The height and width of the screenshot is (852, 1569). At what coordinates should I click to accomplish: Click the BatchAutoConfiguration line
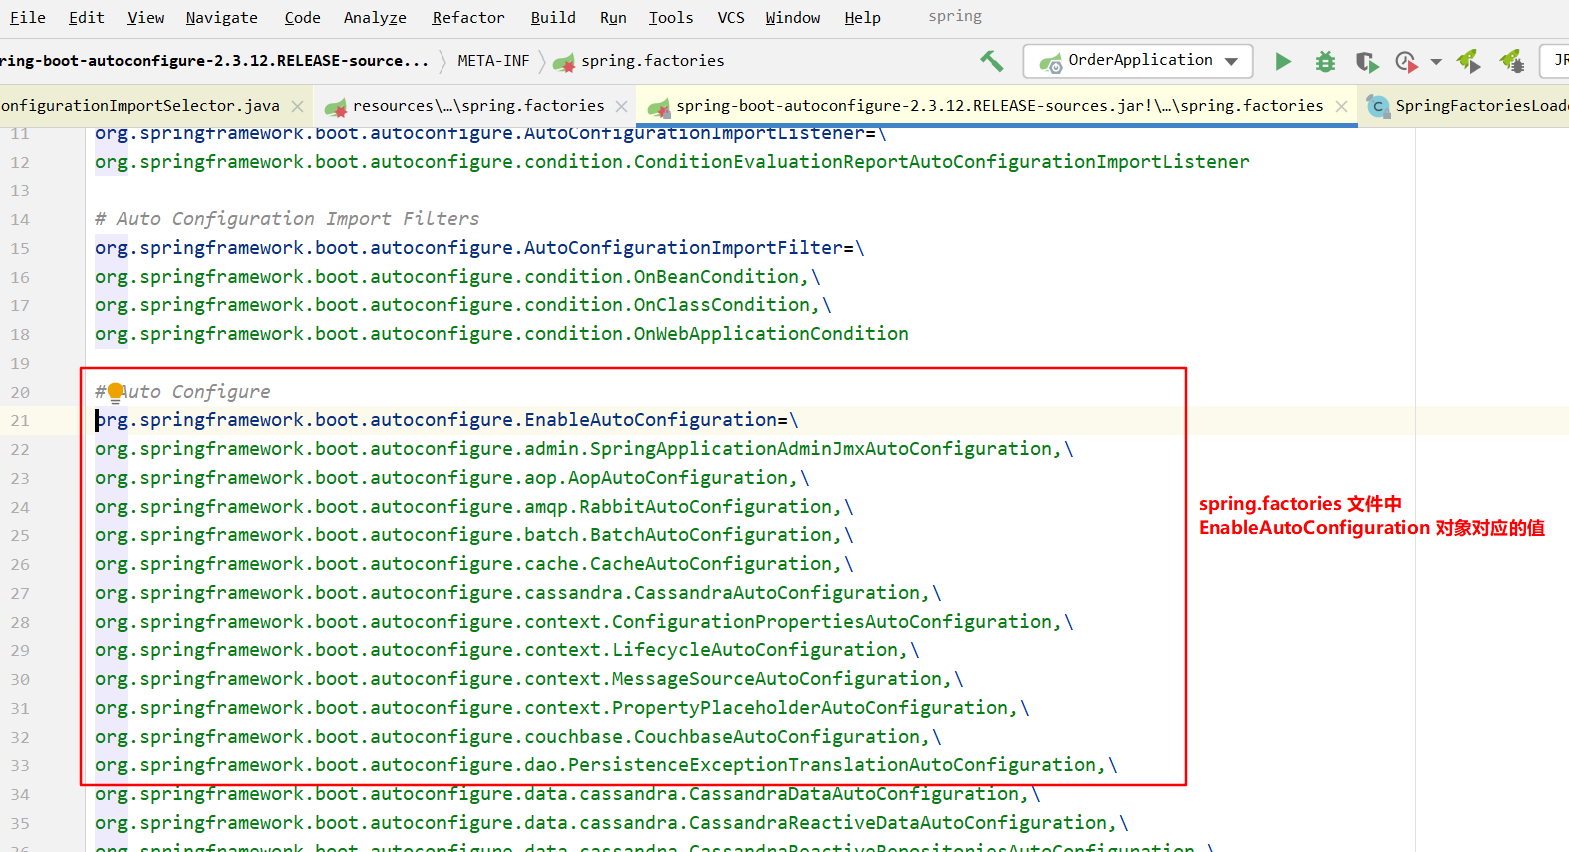tap(474, 535)
